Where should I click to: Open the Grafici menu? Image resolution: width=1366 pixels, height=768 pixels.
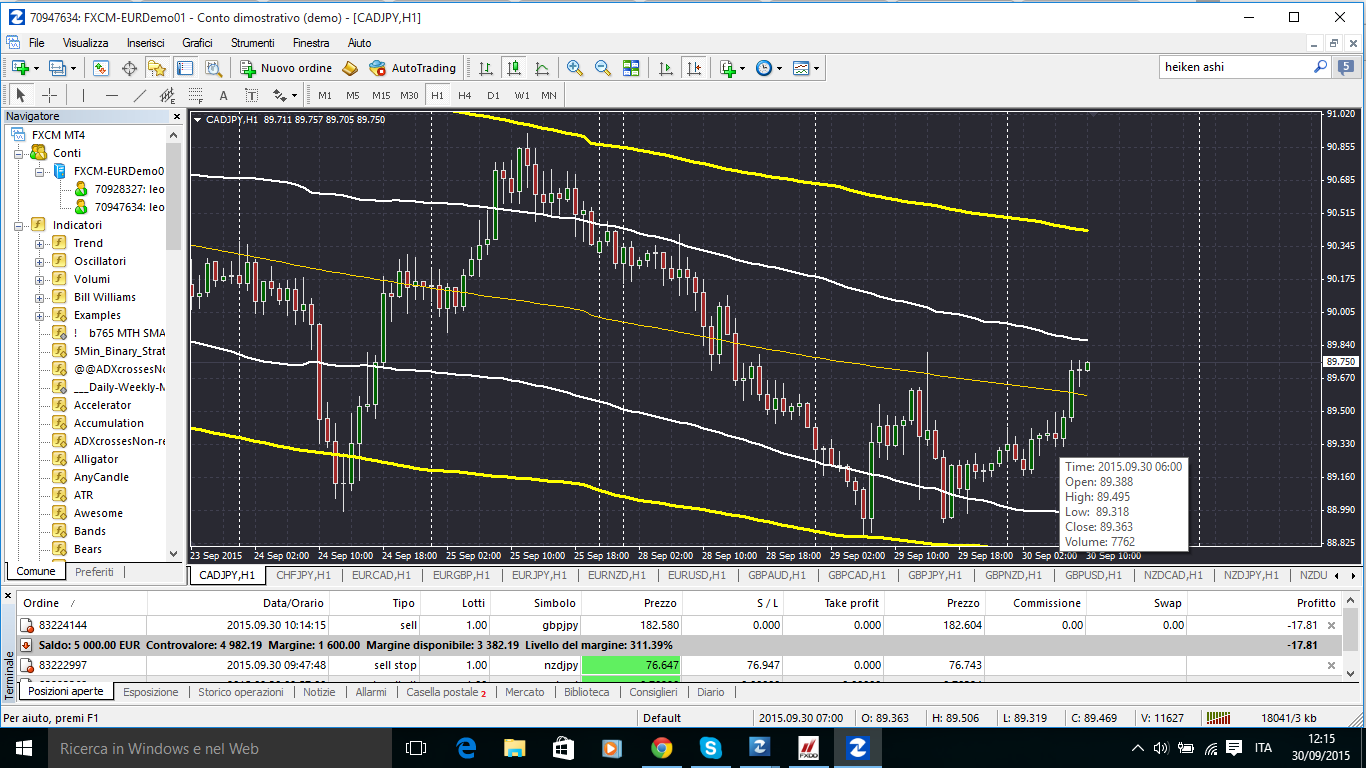tap(197, 43)
